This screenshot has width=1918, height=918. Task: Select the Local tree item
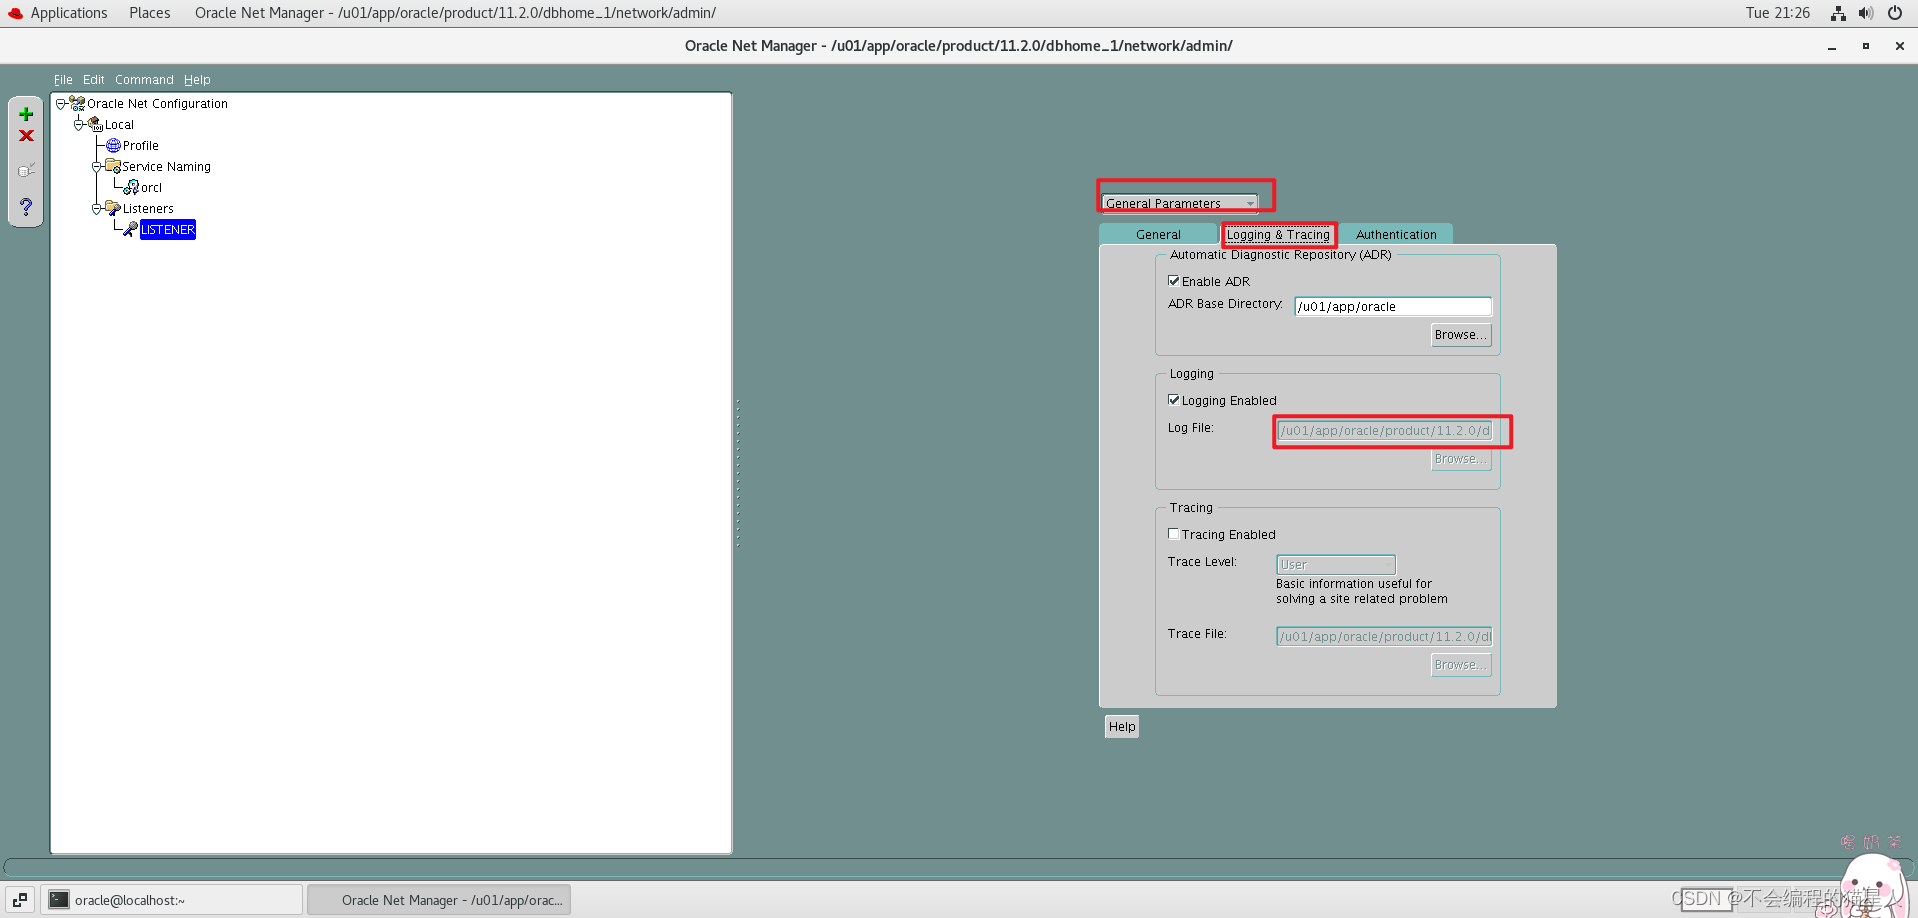(x=119, y=124)
